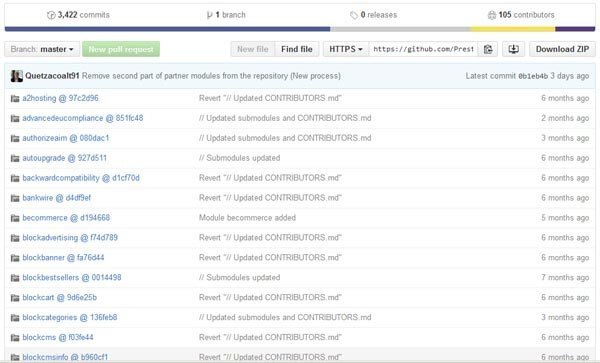Open becommerce @ d194668 submodule
The image size is (600, 363).
[66, 218]
